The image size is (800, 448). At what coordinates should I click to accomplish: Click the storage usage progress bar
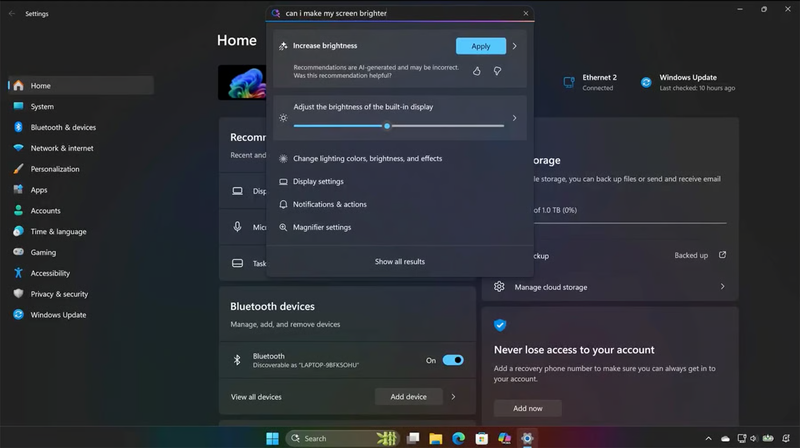click(x=630, y=223)
